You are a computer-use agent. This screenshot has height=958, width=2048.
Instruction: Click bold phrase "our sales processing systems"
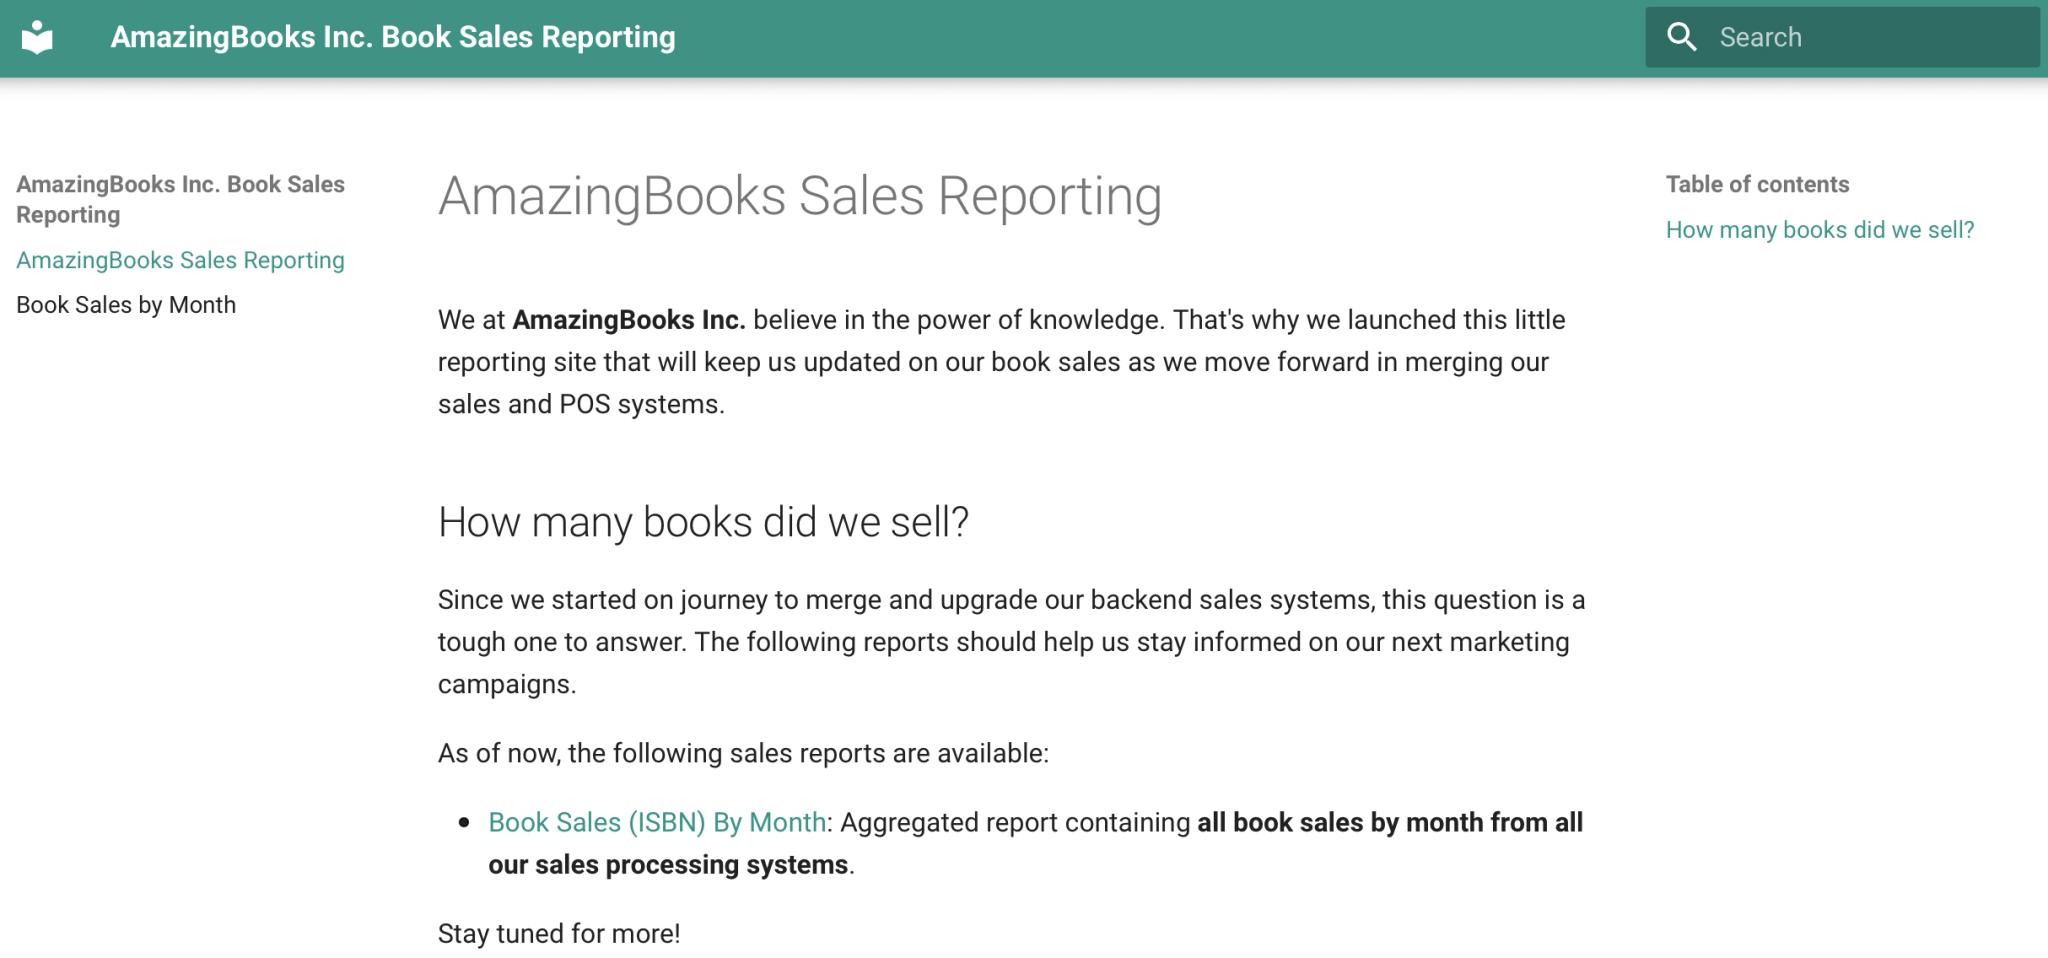(667, 864)
